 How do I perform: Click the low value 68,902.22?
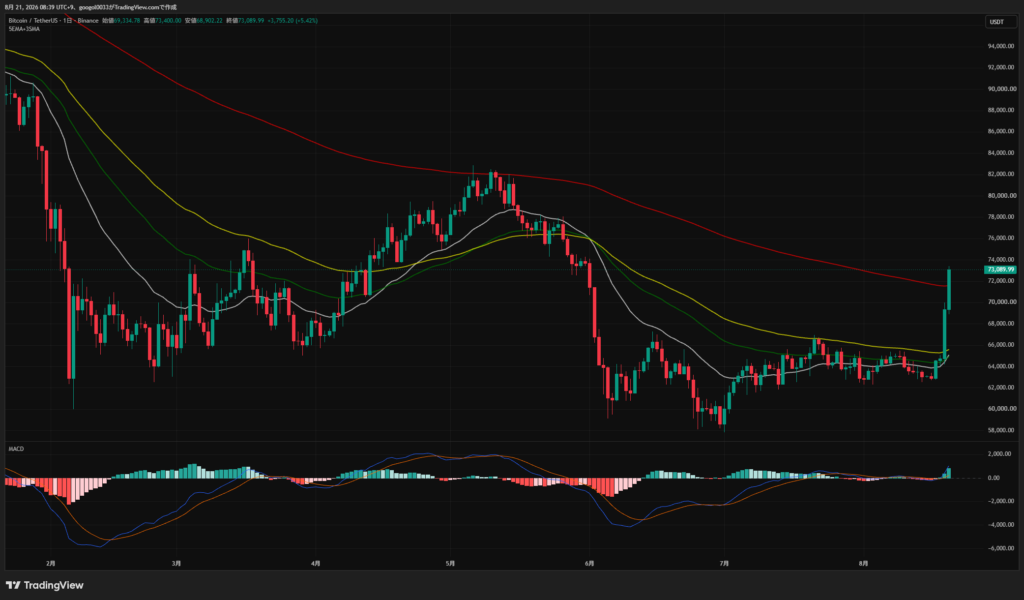click(210, 20)
